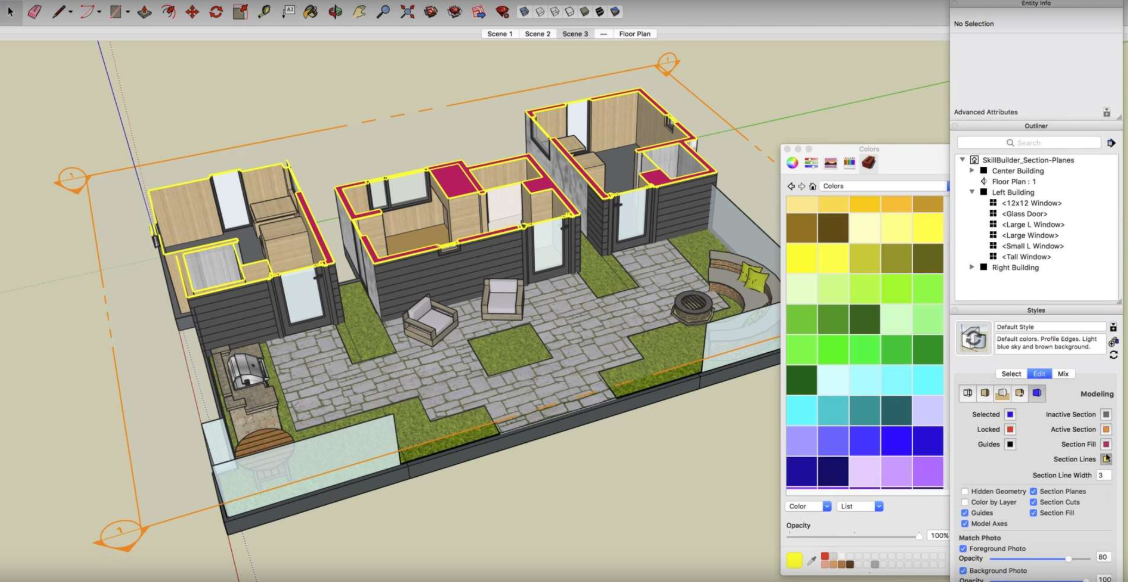Pick the Rotate tool
The height and width of the screenshot is (582, 1128).
coord(216,12)
